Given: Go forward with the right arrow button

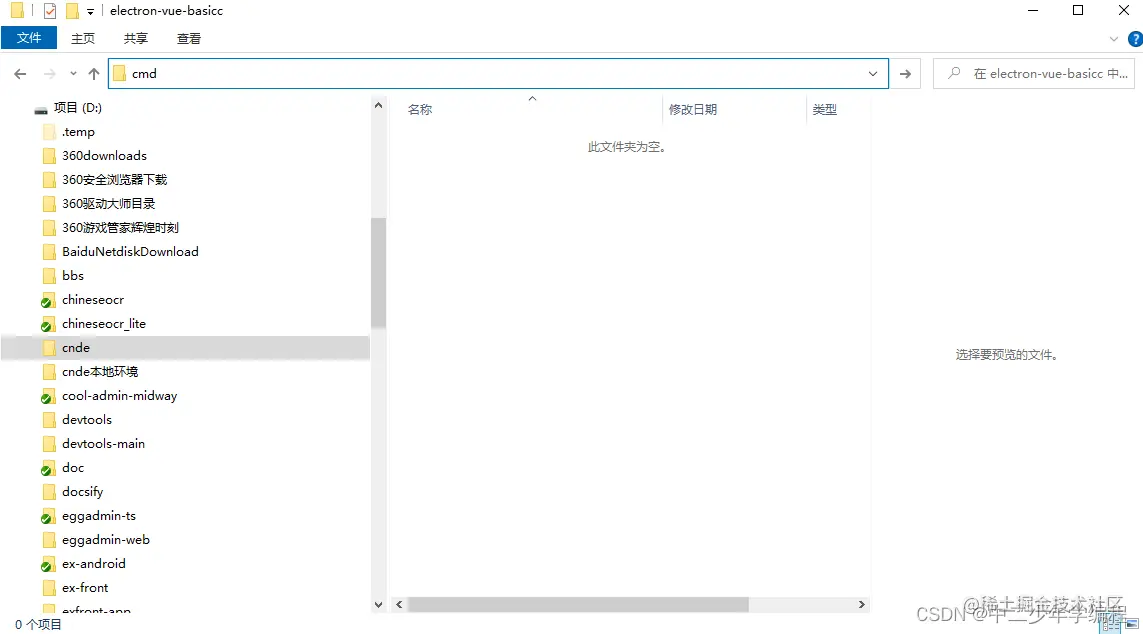Looking at the screenshot, I should coord(50,74).
